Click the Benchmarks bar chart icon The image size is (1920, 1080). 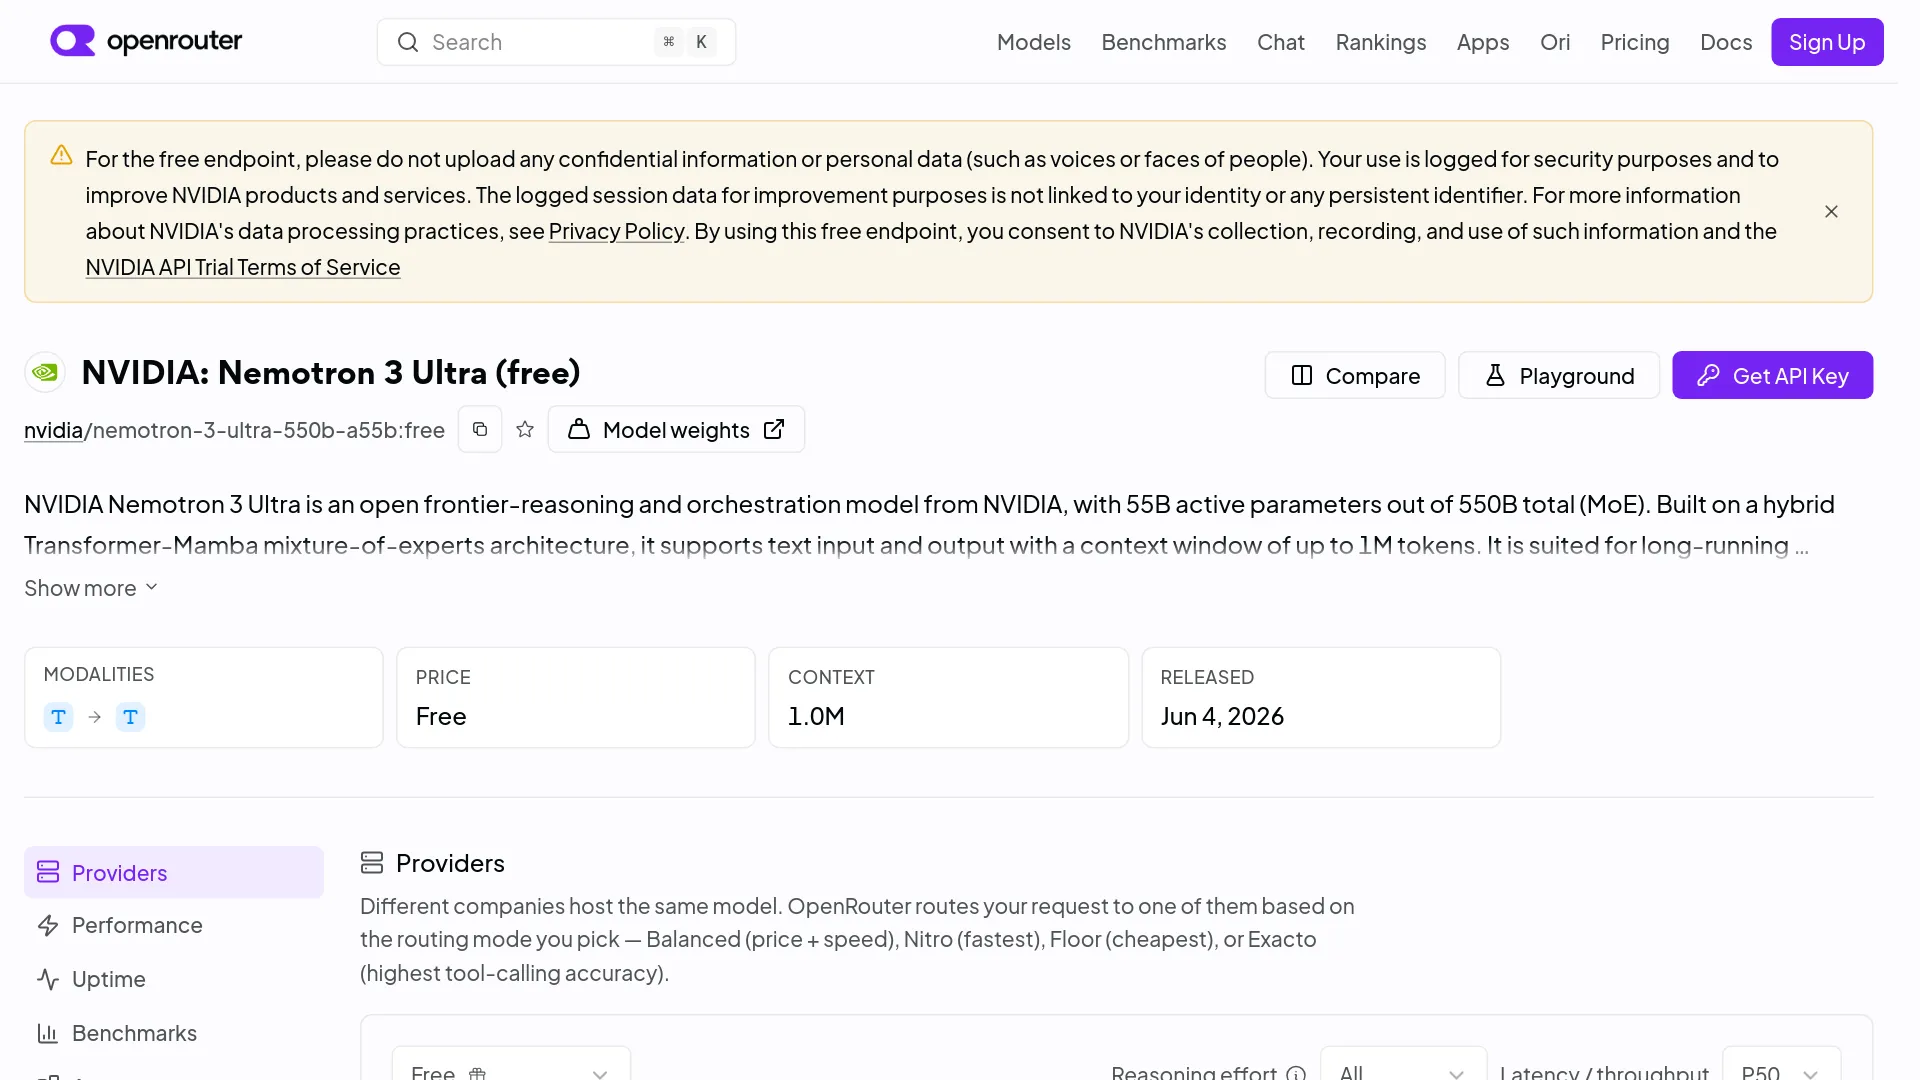pyautogui.click(x=48, y=1033)
